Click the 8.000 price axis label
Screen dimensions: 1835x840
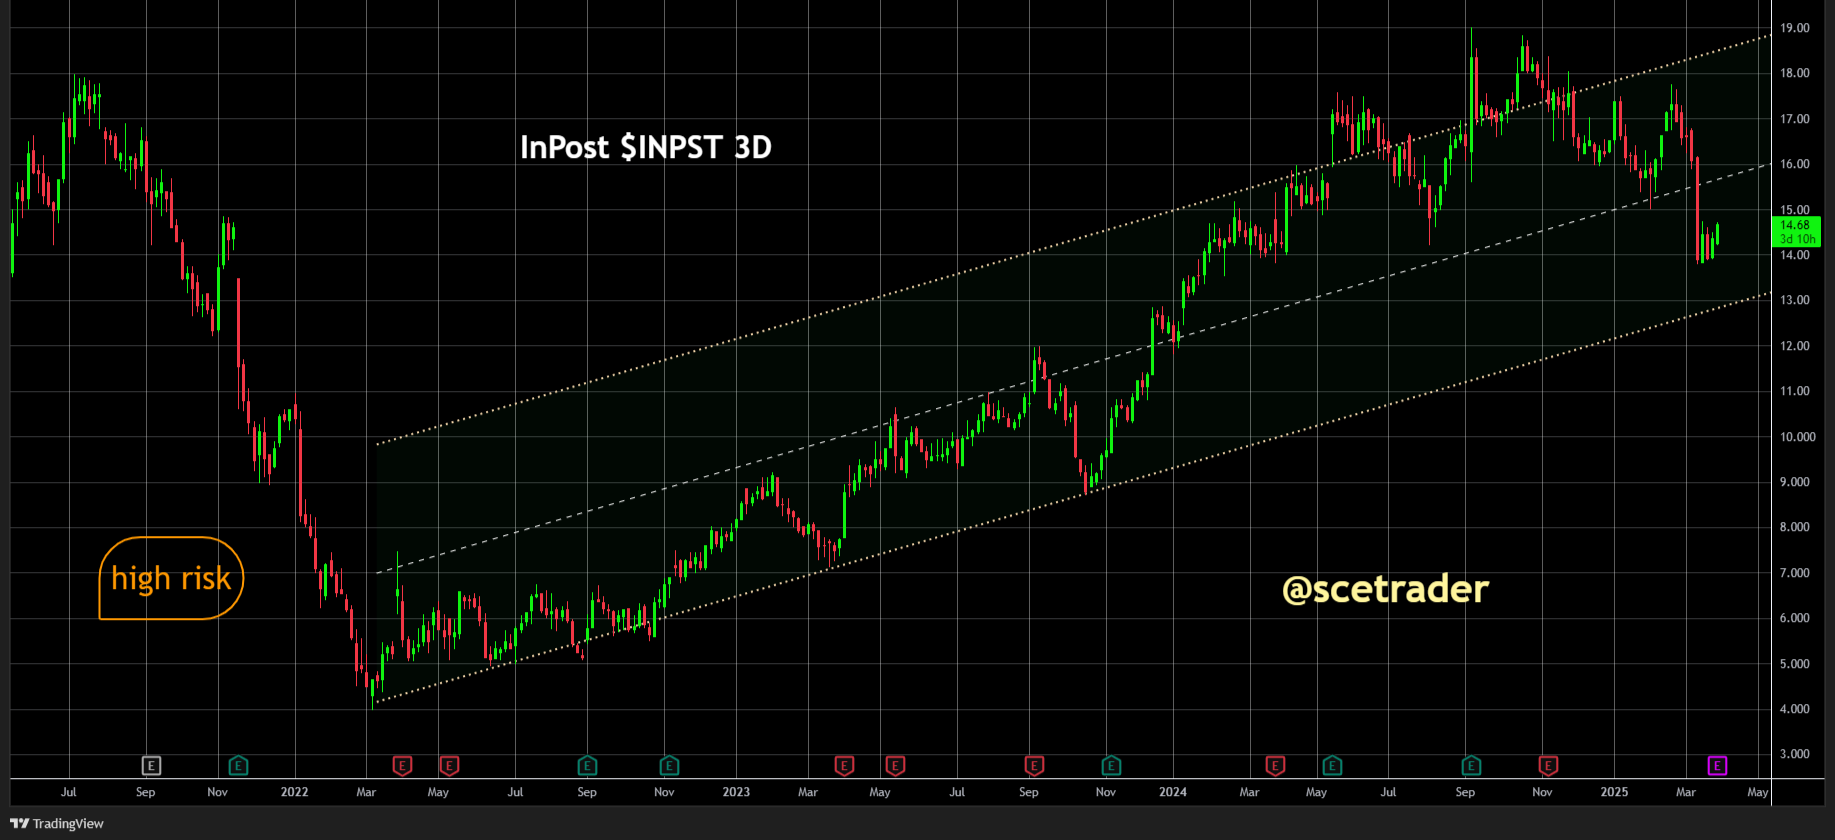pyautogui.click(x=1795, y=527)
